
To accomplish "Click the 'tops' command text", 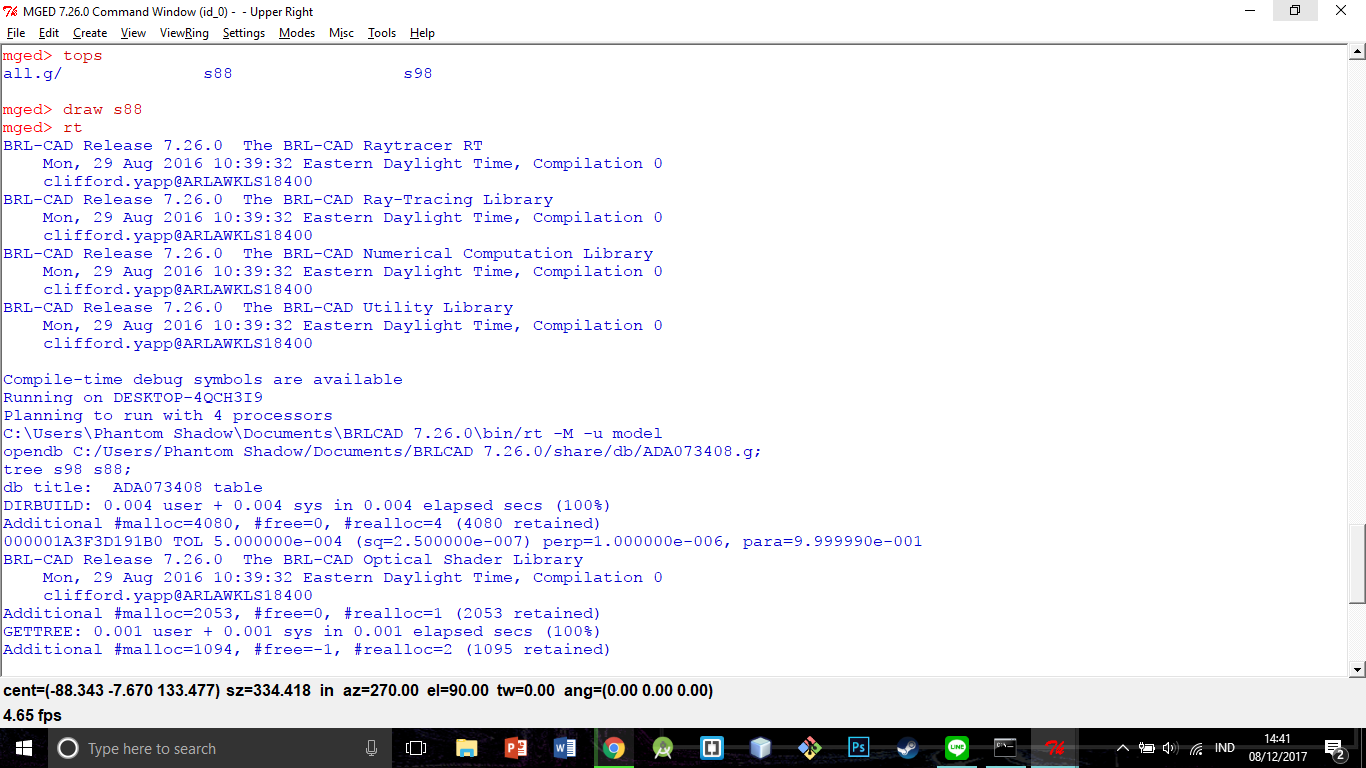I will [83, 56].
